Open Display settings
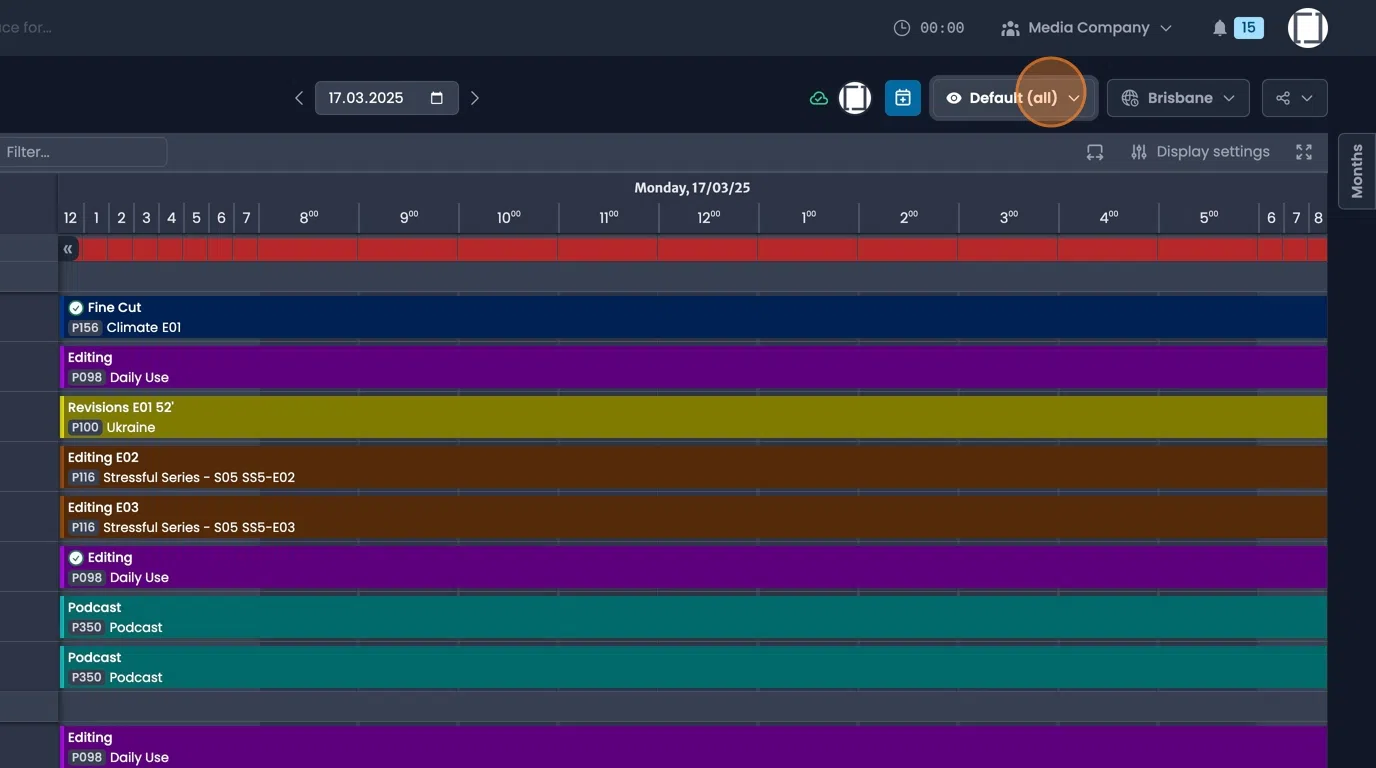This screenshot has width=1376, height=768. point(1200,152)
